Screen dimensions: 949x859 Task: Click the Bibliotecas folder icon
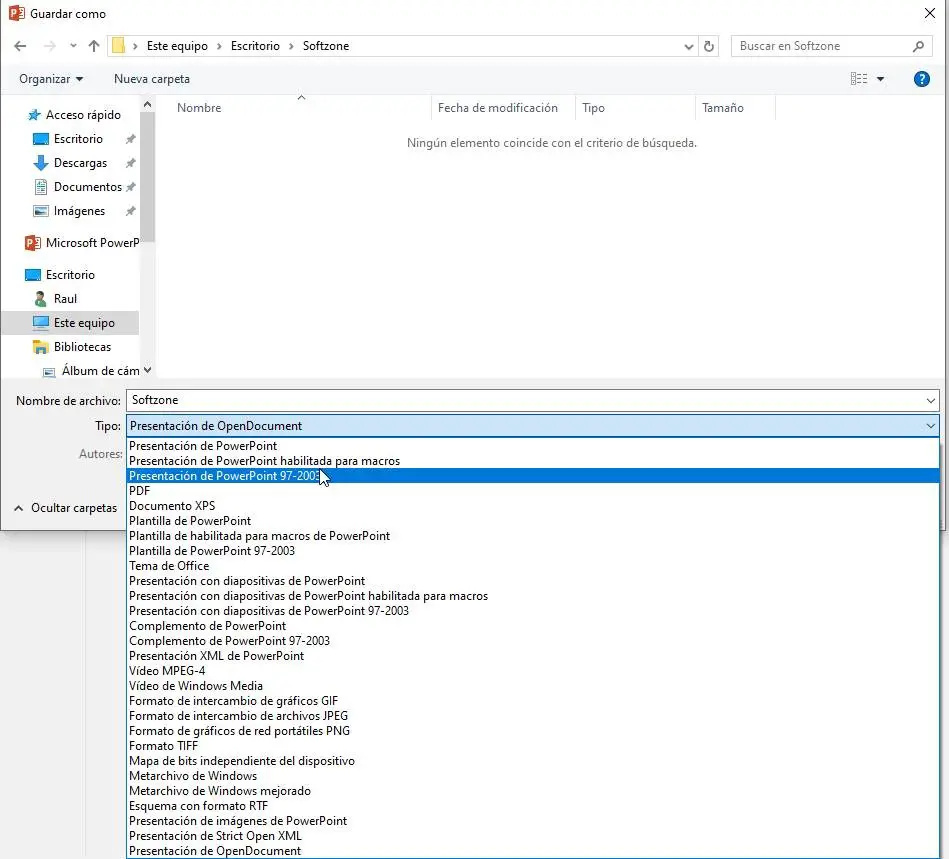tap(41, 347)
